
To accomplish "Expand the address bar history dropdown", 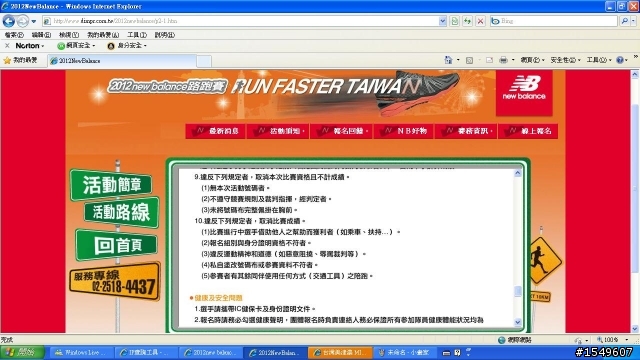I will point(443,21).
